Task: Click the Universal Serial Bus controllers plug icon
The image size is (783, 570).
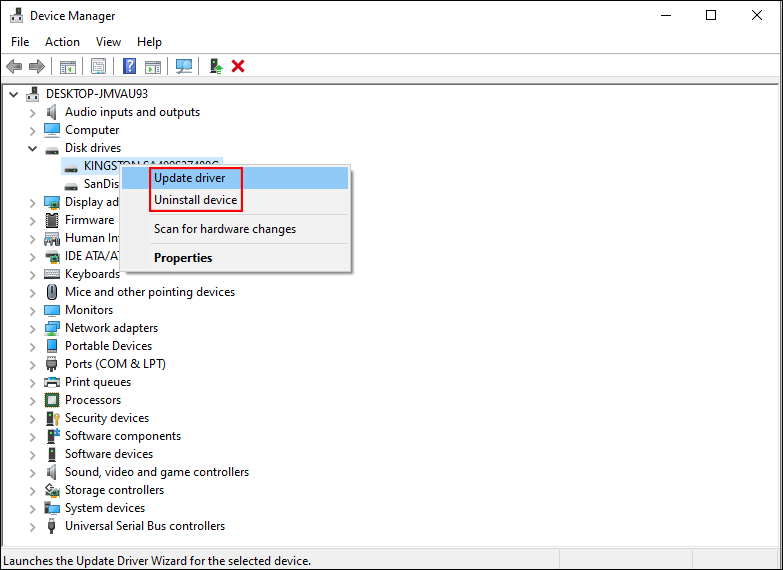Action: [x=51, y=526]
